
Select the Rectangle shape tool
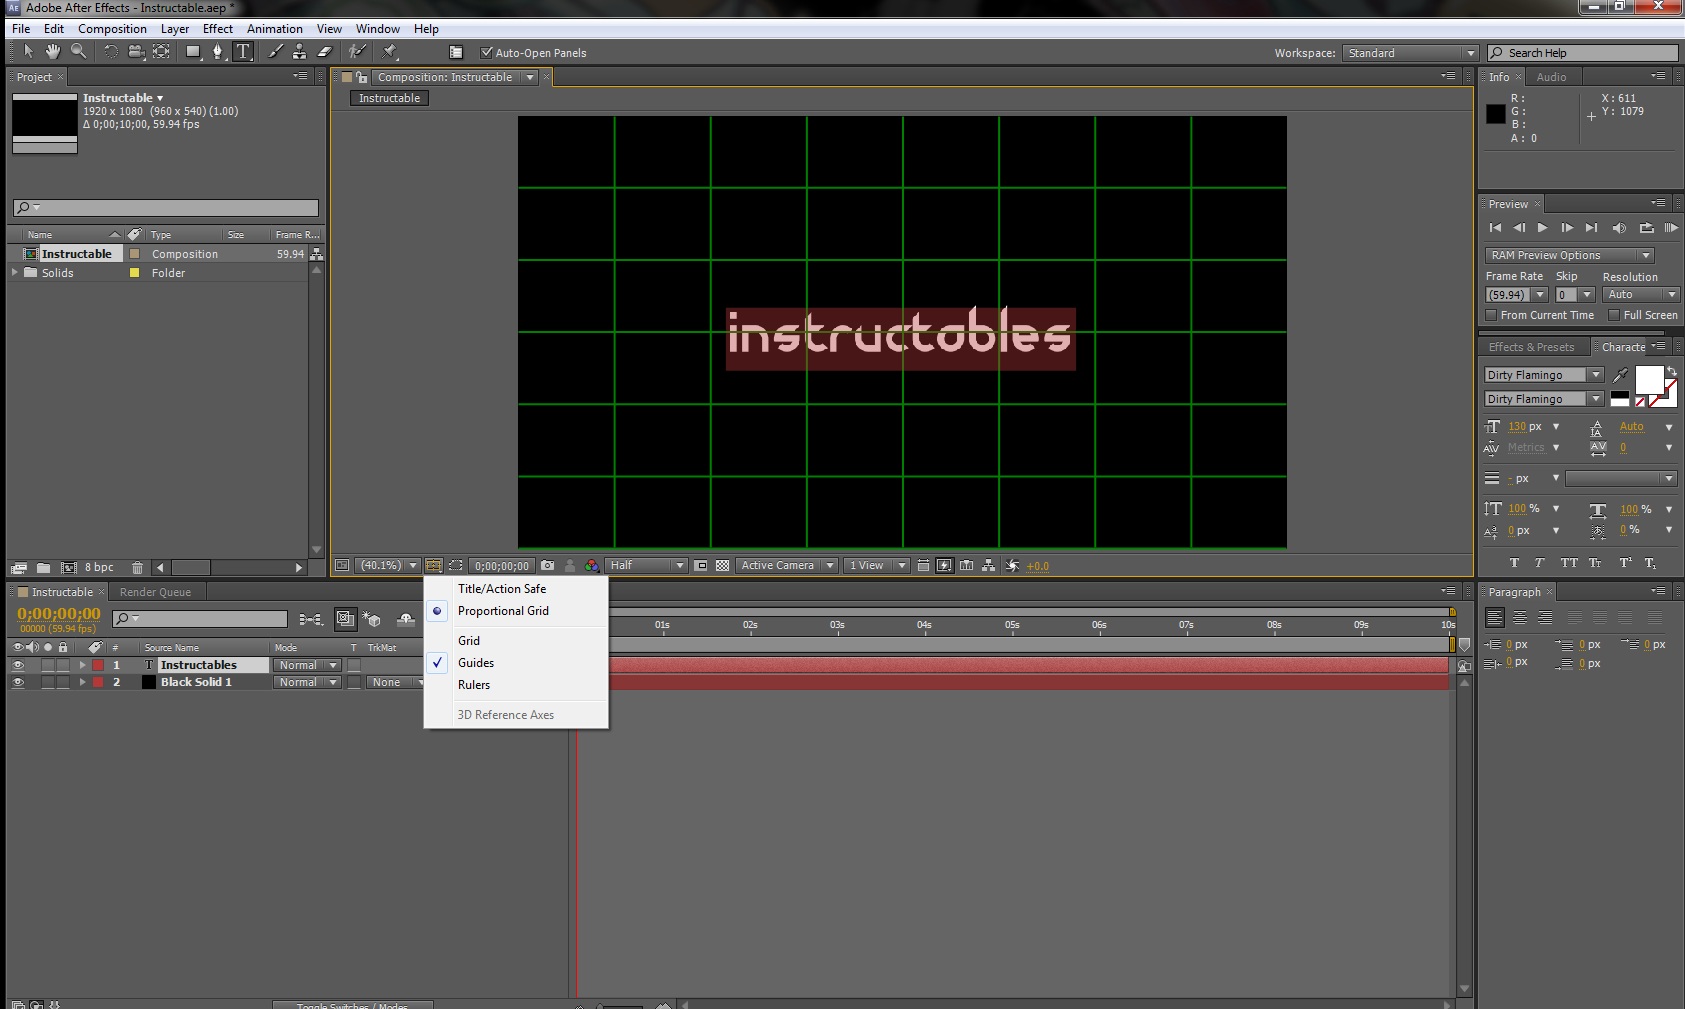point(193,52)
